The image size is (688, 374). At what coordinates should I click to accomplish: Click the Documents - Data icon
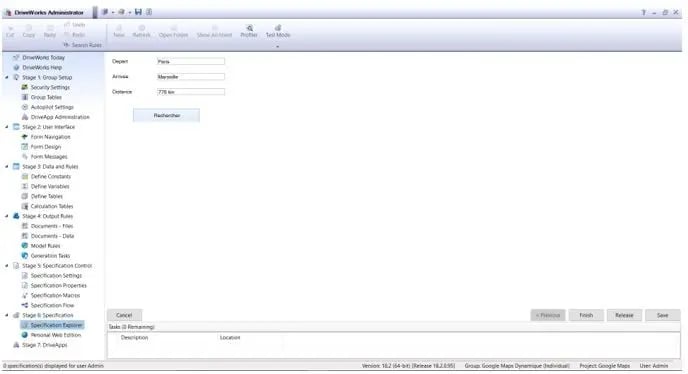pos(25,236)
